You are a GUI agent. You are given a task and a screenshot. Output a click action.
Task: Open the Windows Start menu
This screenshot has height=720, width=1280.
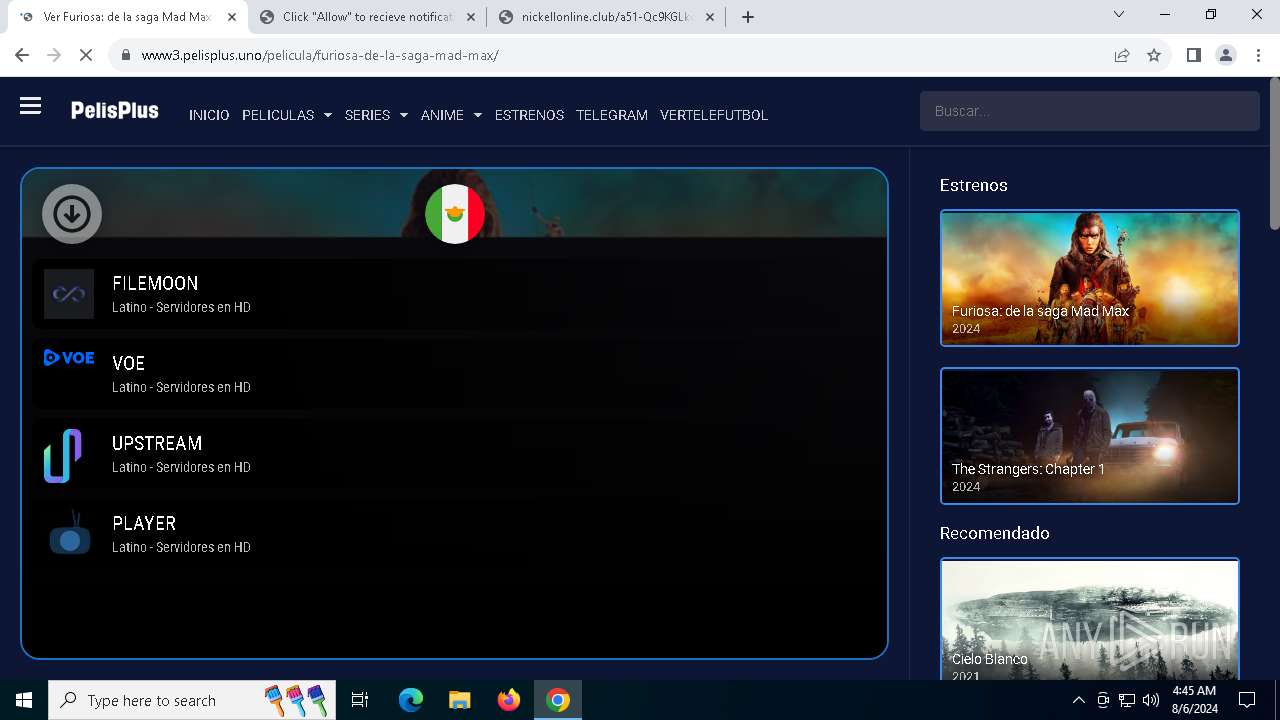click(x=24, y=700)
